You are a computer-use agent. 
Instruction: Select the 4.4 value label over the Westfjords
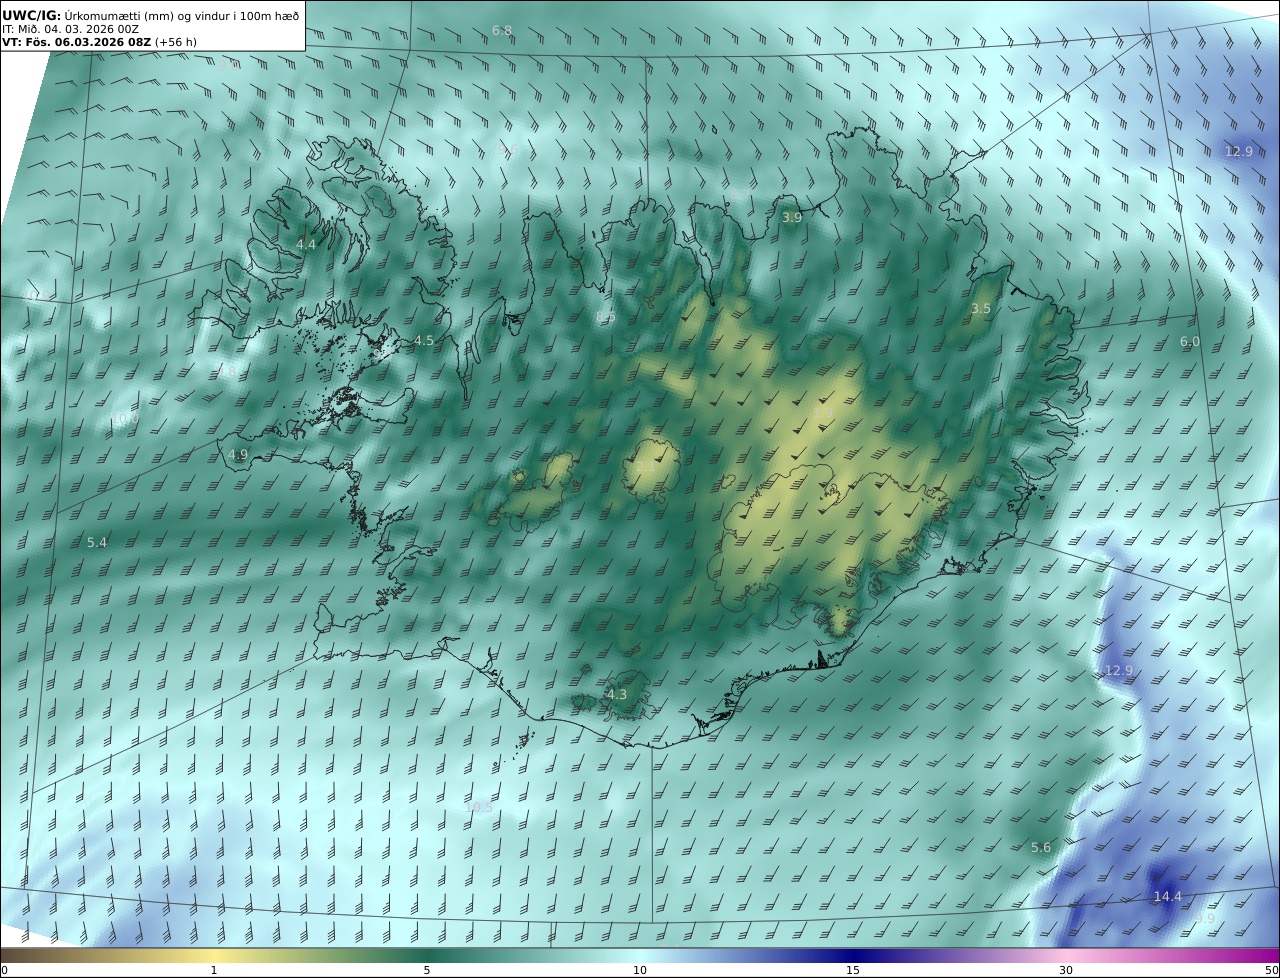click(x=306, y=244)
